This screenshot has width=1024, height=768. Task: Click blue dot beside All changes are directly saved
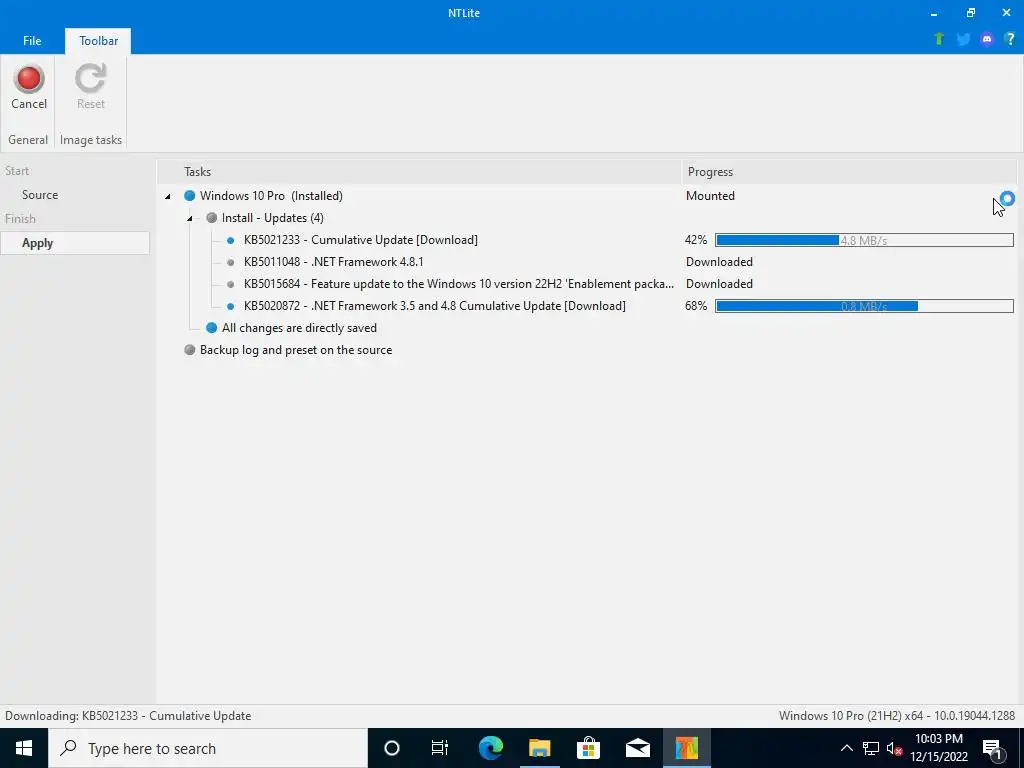click(211, 328)
